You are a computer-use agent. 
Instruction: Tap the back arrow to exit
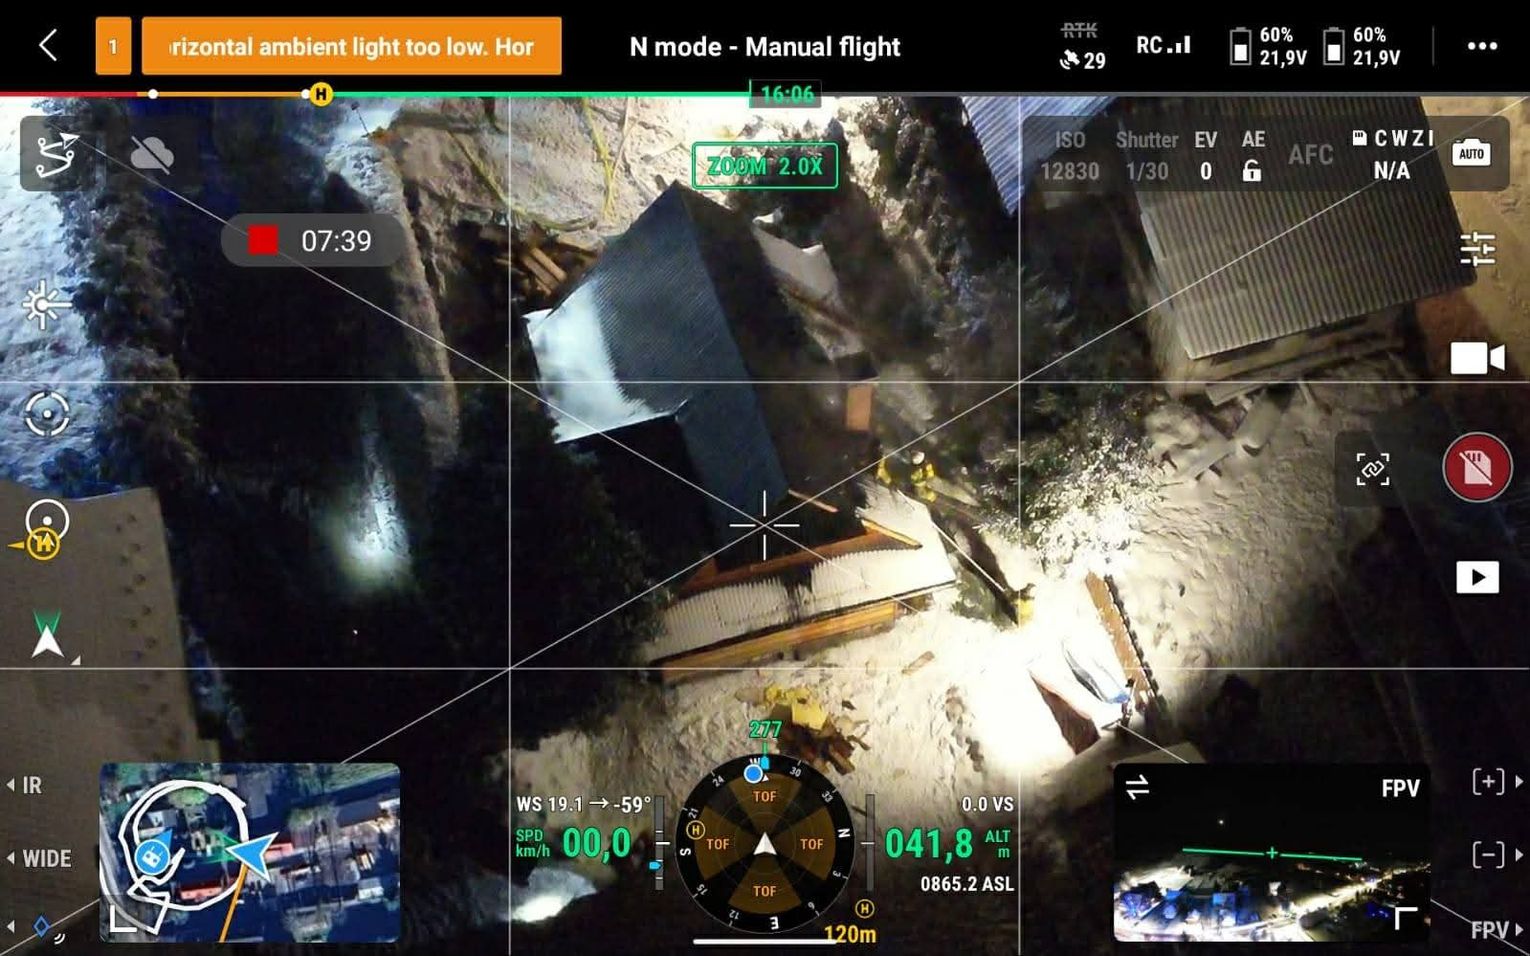pyautogui.click(x=48, y=46)
